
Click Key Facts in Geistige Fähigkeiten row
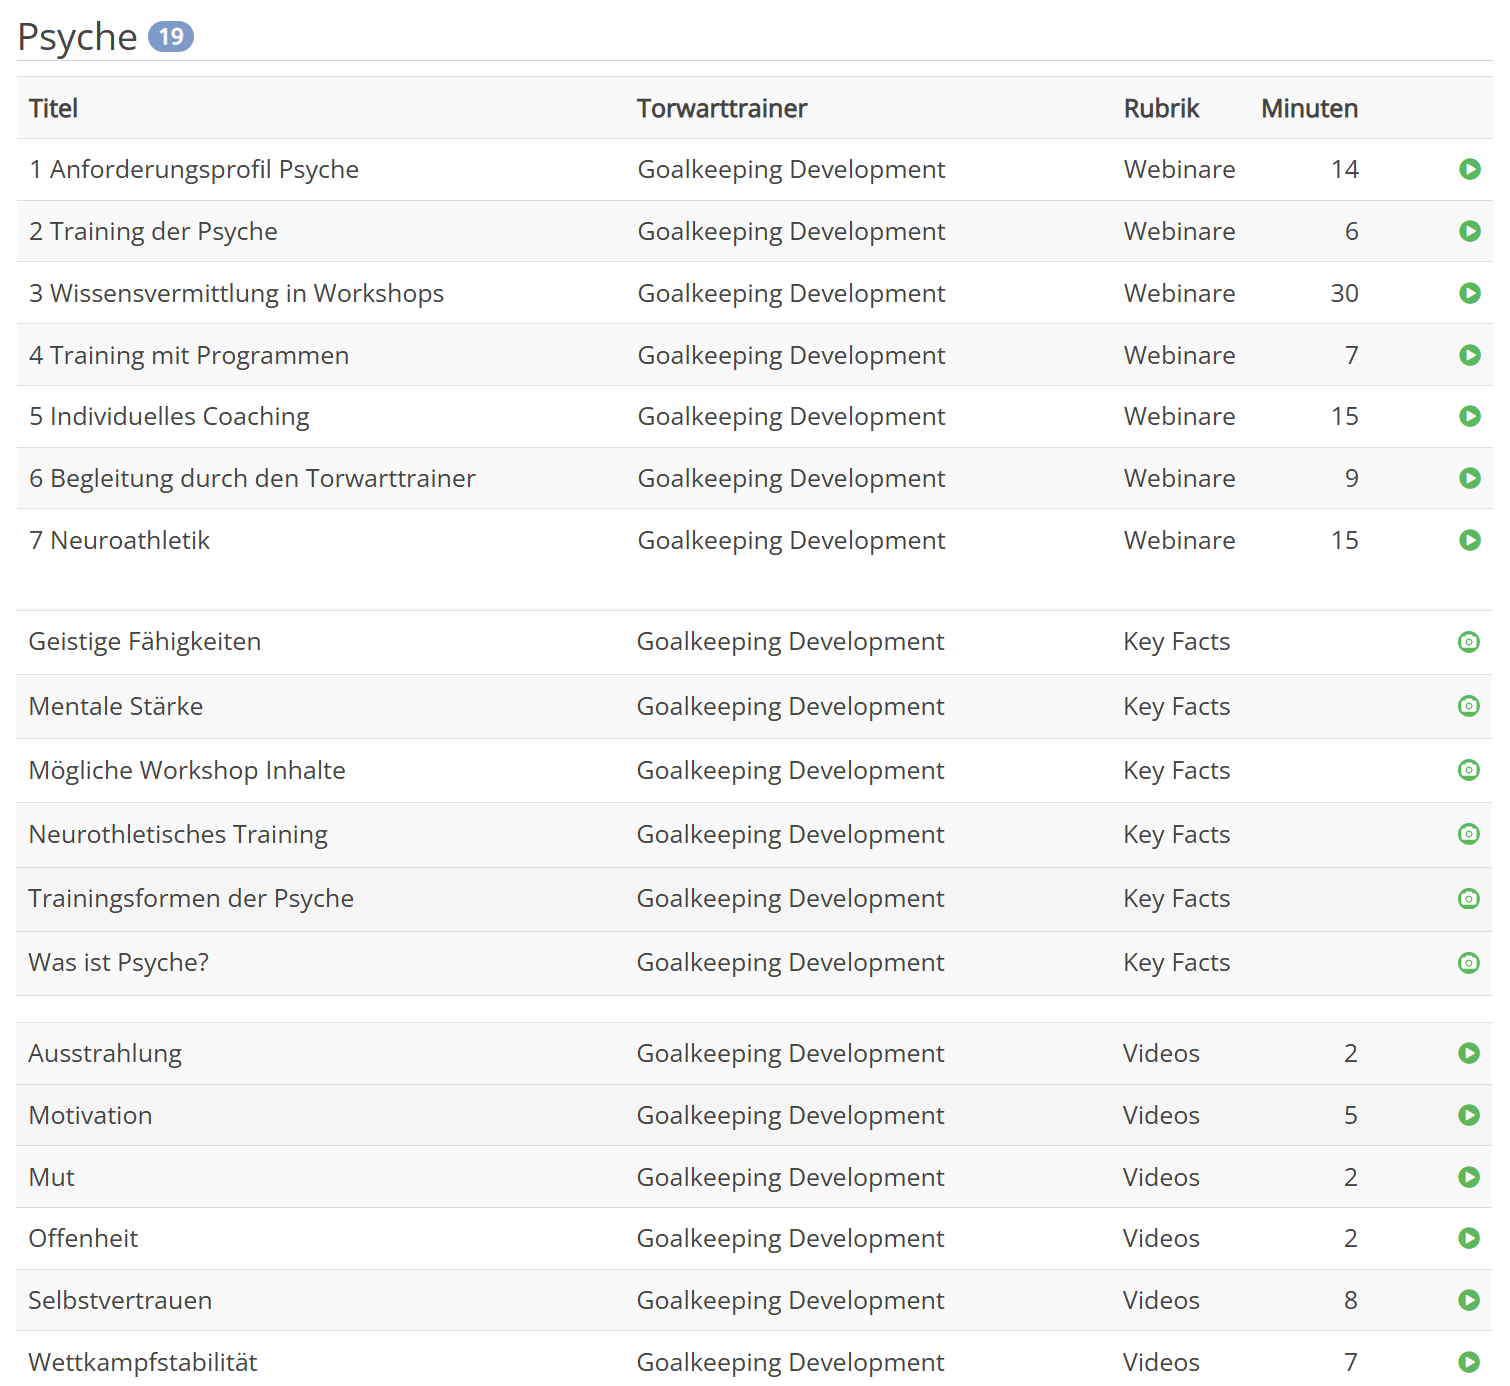click(1176, 642)
